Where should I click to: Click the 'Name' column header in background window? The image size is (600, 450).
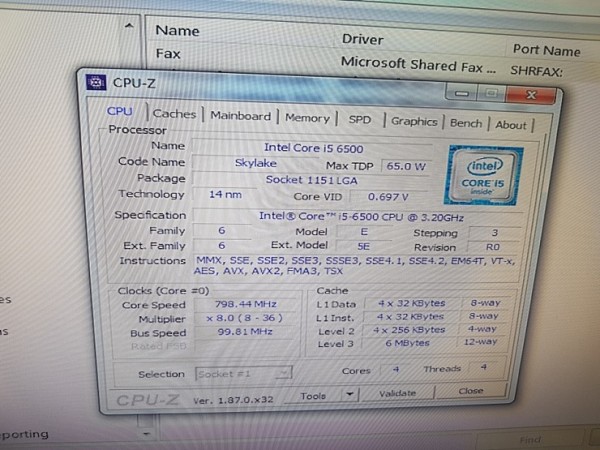coord(177,31)
